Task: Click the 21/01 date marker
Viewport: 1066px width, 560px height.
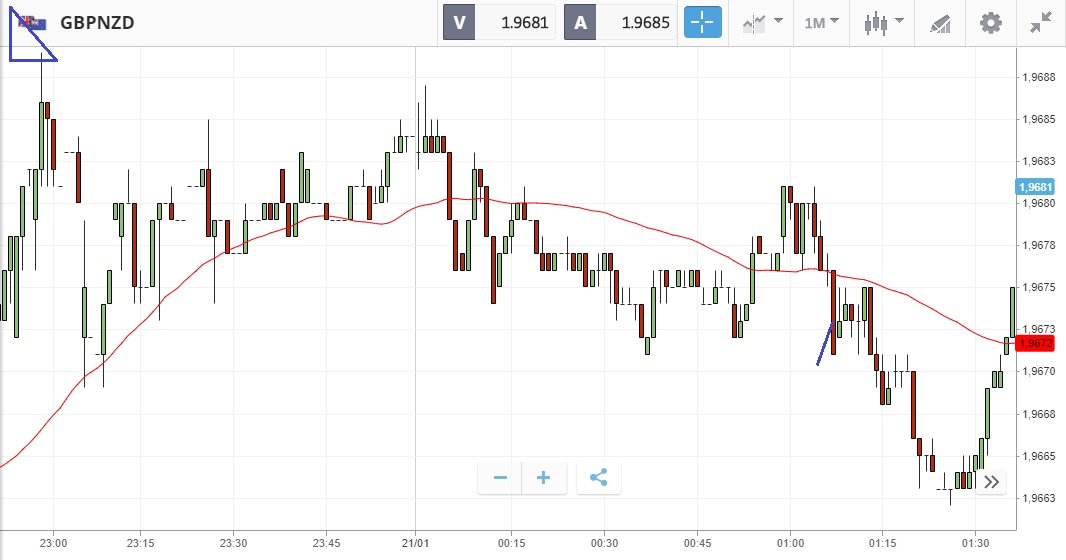Action: (415, 542)
